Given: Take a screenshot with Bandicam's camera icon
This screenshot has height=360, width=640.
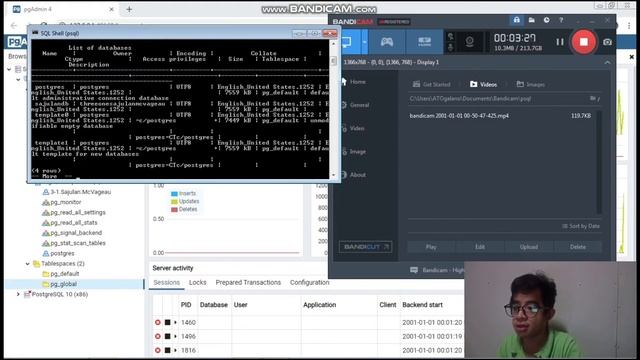Looking at the screenshot, I should click(607, 42).
